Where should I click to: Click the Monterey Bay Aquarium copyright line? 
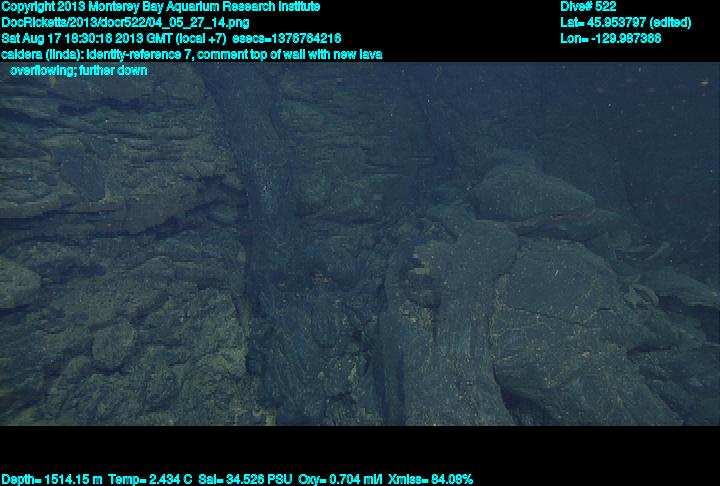point(161,7)
